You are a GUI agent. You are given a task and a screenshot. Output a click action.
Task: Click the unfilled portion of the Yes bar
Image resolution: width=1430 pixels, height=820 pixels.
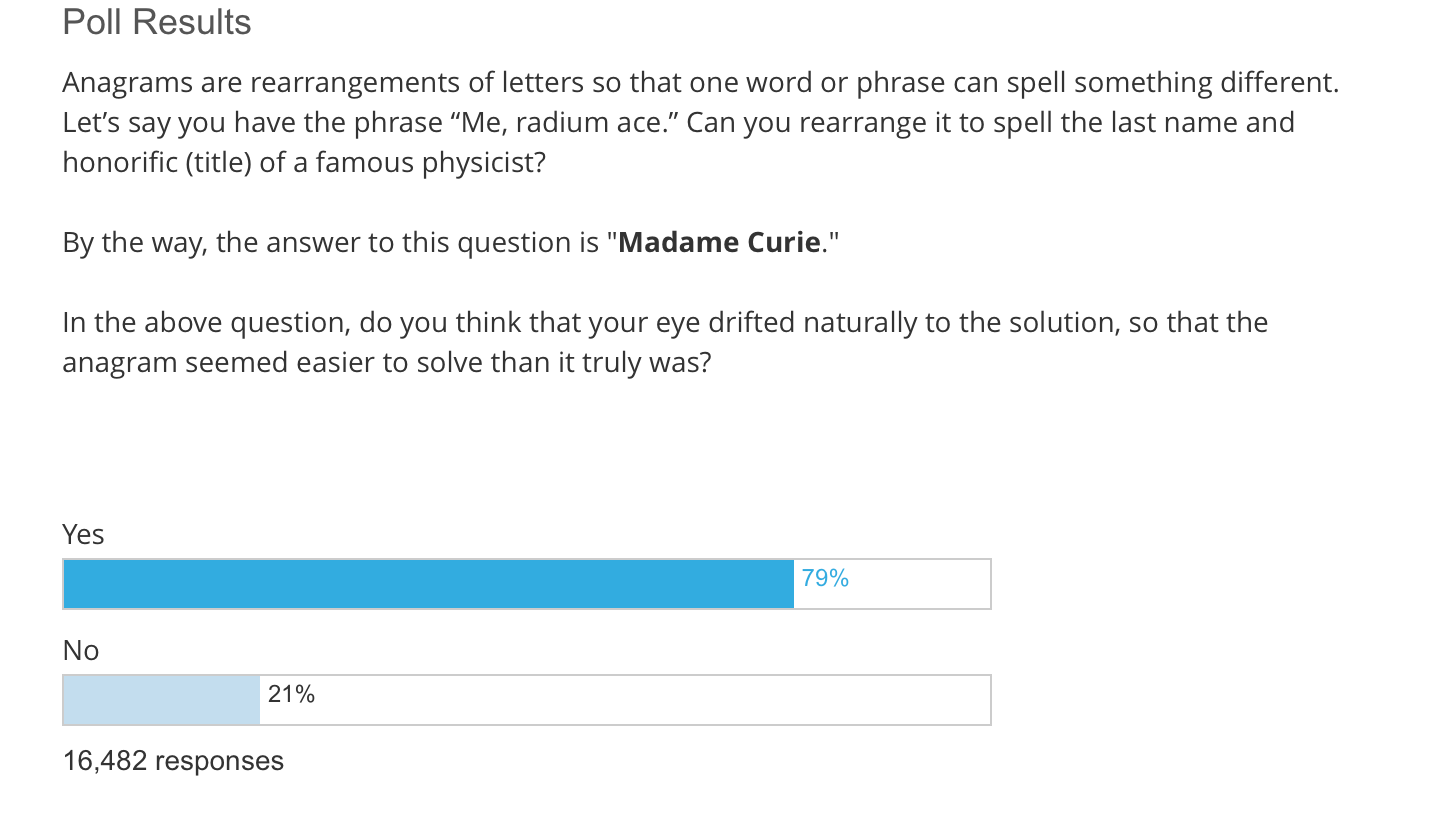(x=892, y=584)
